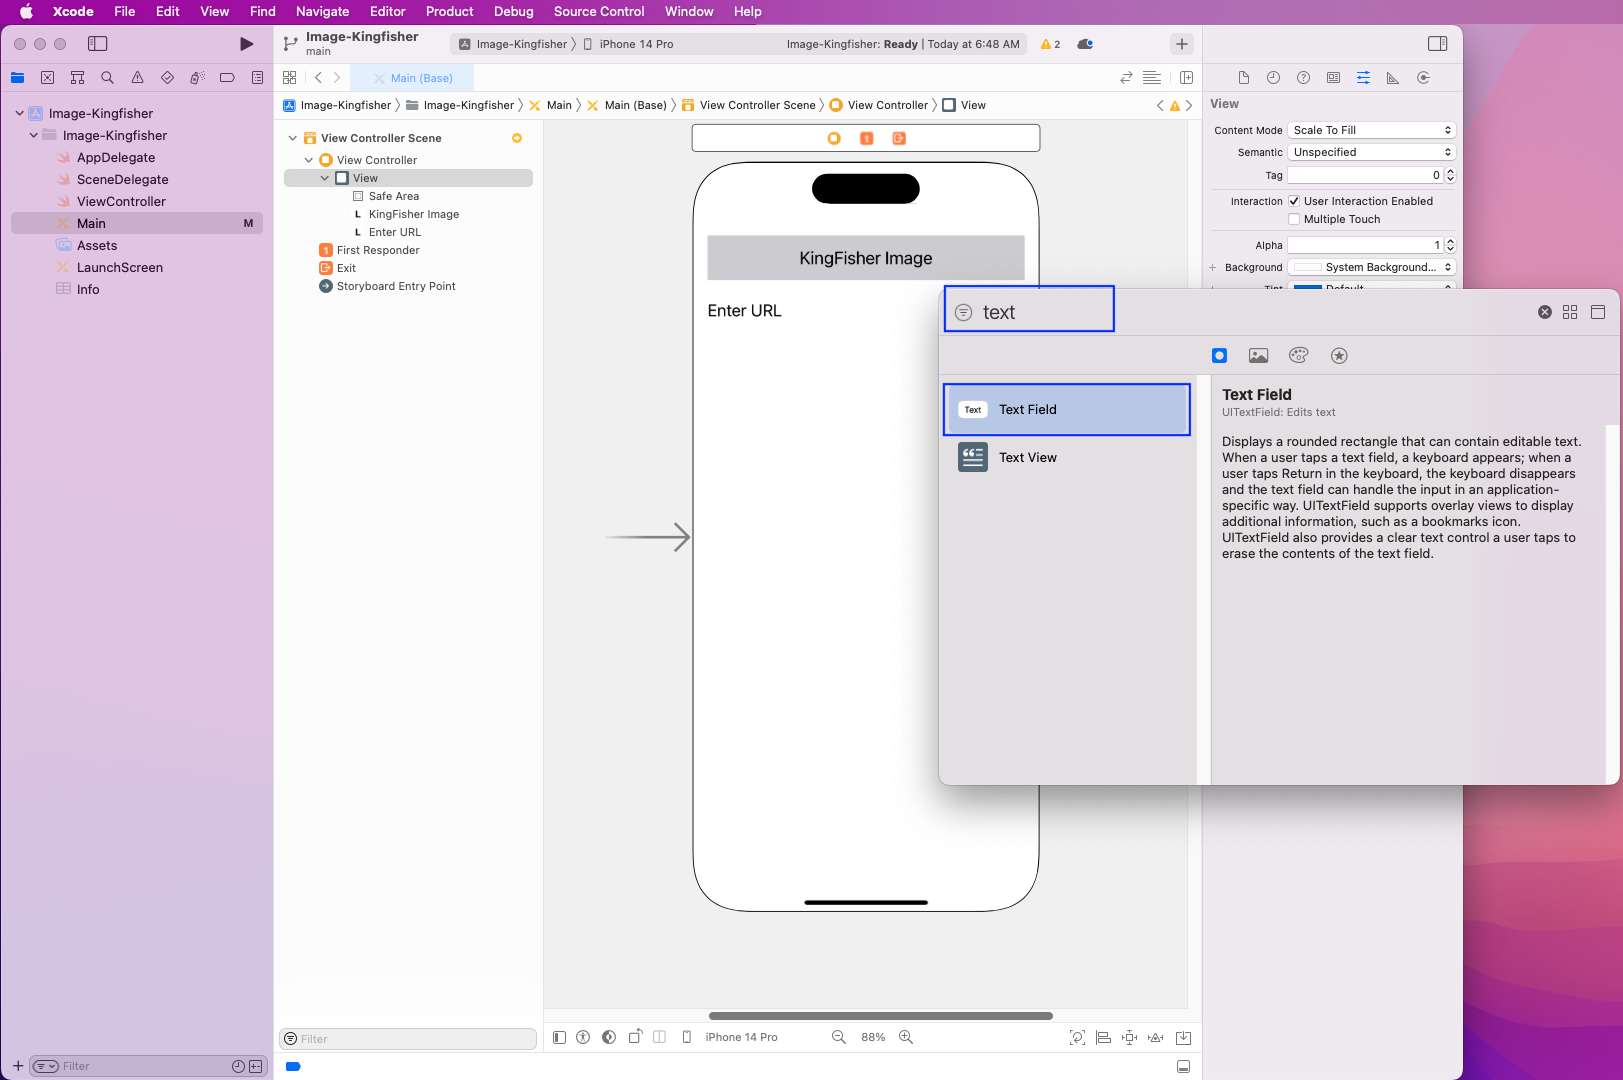Toggle library detail pane icon
This screenshot has height=1080, width=1623.
tap(1598, 312)
